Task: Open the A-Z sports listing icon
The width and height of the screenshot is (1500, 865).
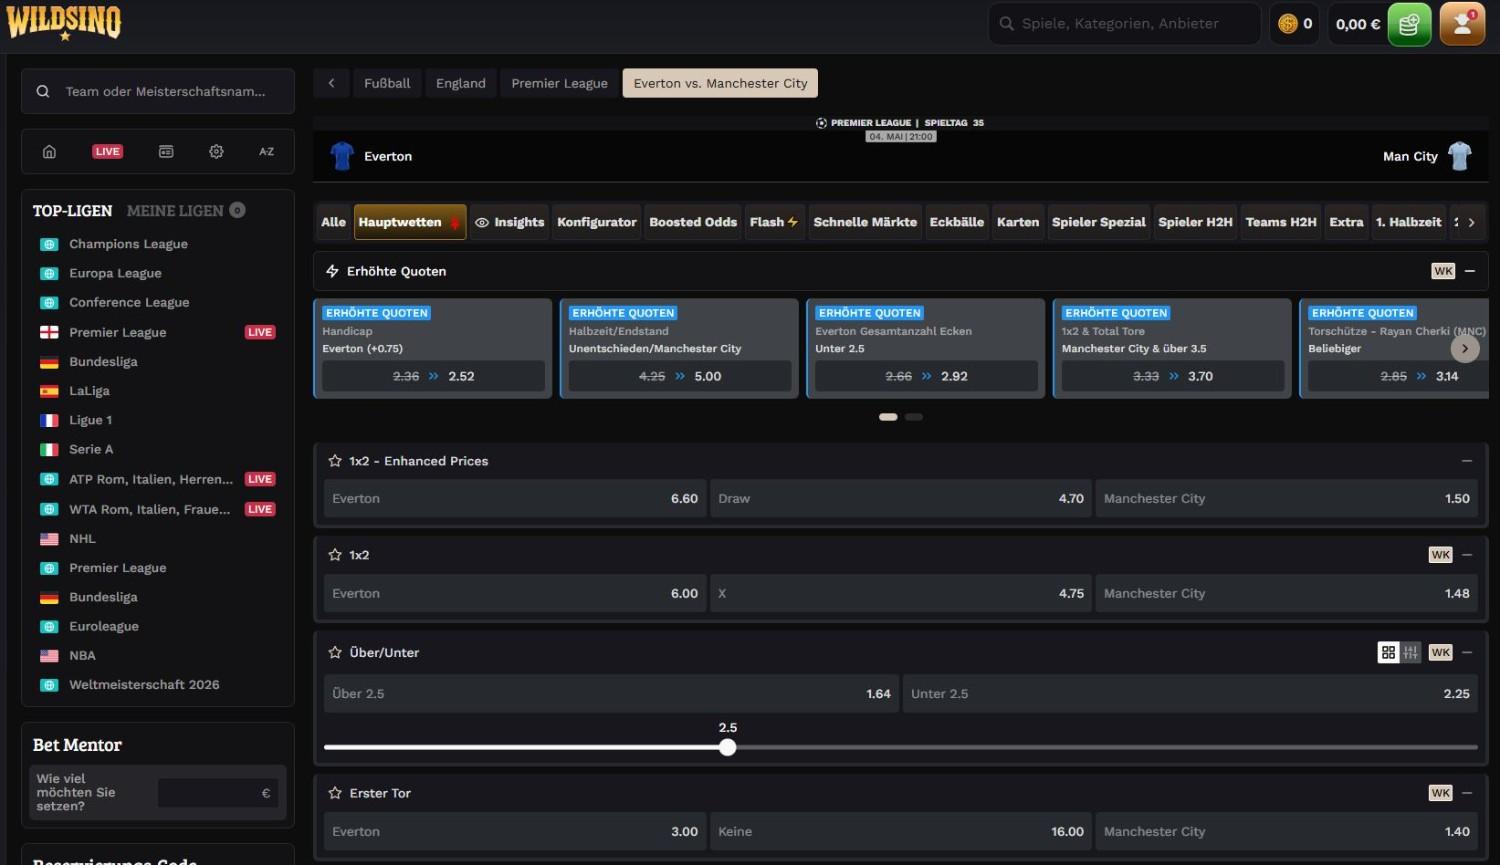Action: click(x=266, y=152)
